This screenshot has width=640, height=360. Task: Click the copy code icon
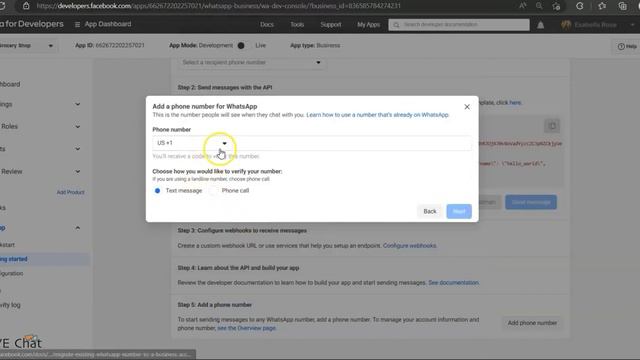pyautogui.click(x=552, y=126)
